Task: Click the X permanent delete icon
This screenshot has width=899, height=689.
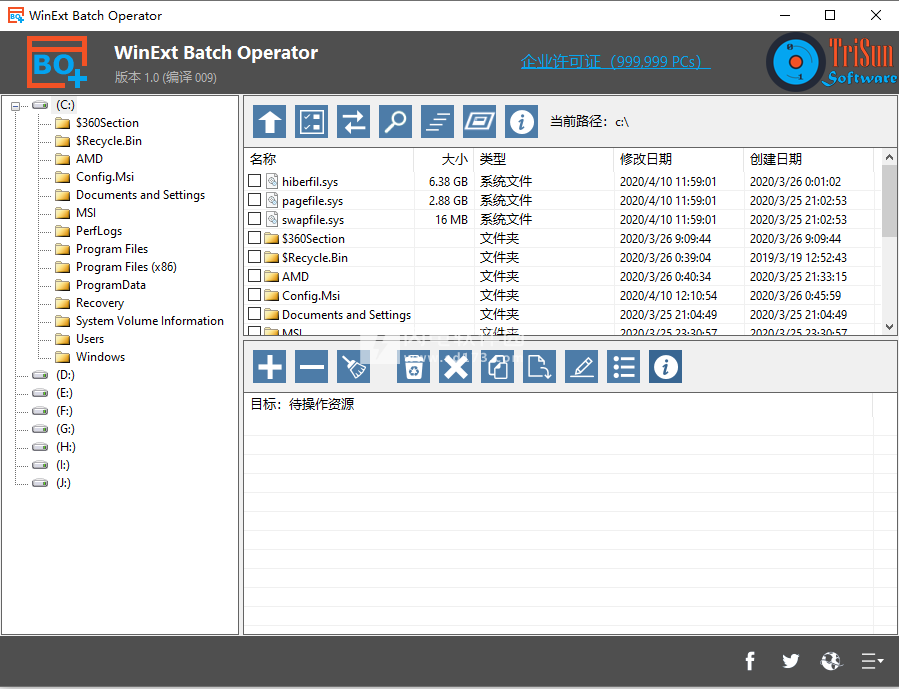Action: [x=455, y=366]
